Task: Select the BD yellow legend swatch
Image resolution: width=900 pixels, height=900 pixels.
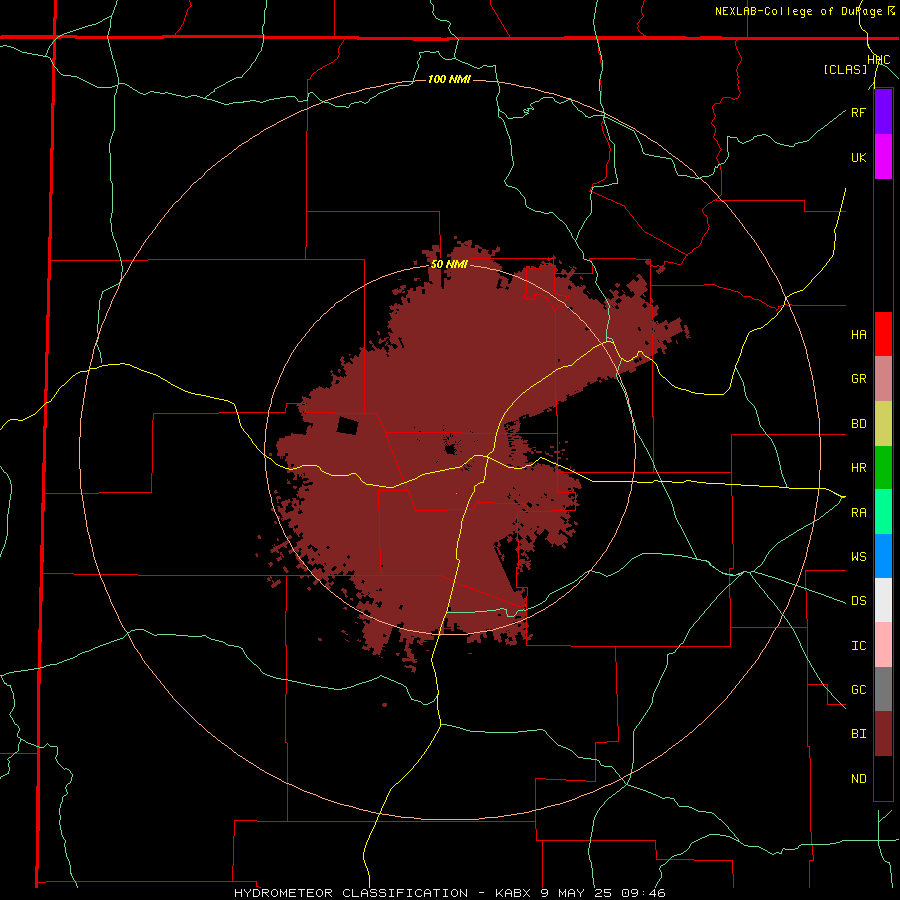Action: tap(883, 424)
